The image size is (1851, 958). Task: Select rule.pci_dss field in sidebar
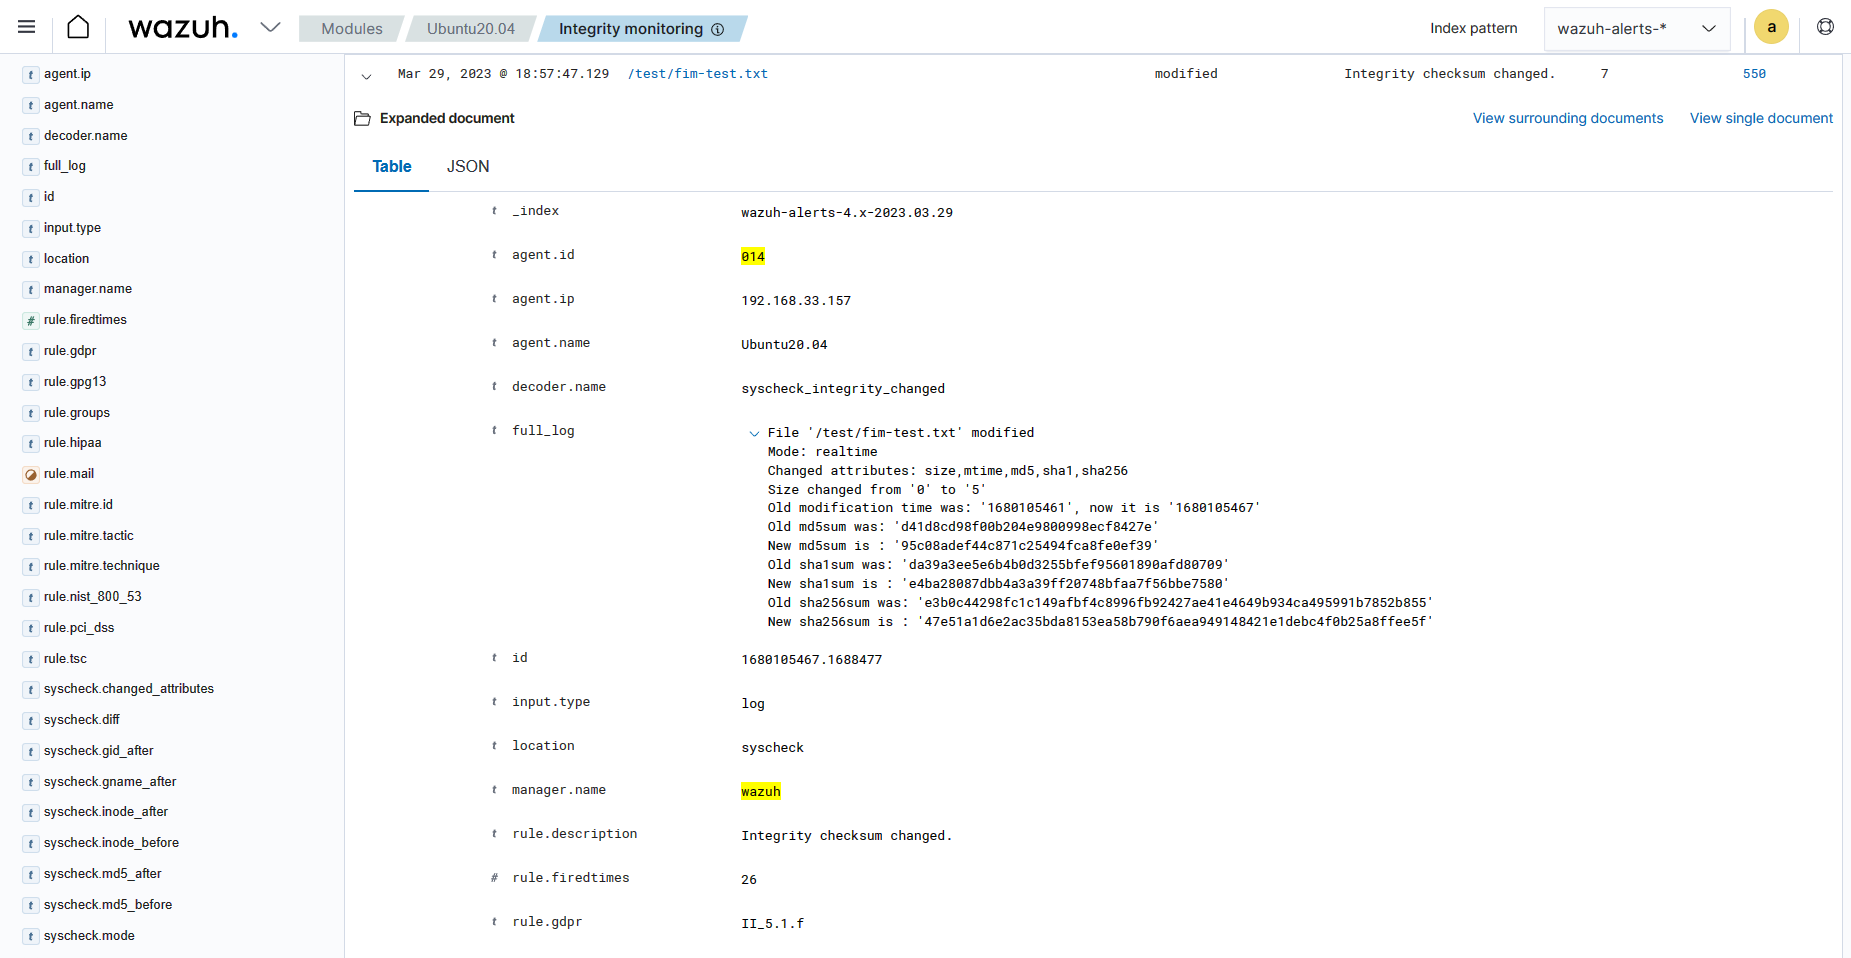79,628
